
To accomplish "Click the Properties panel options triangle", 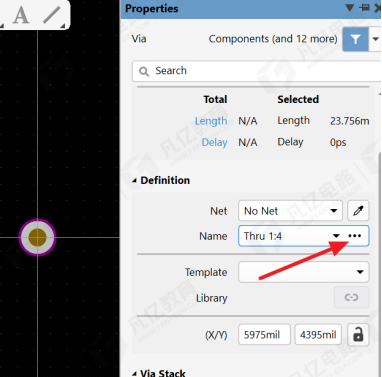I will click(x=349, y=8).
